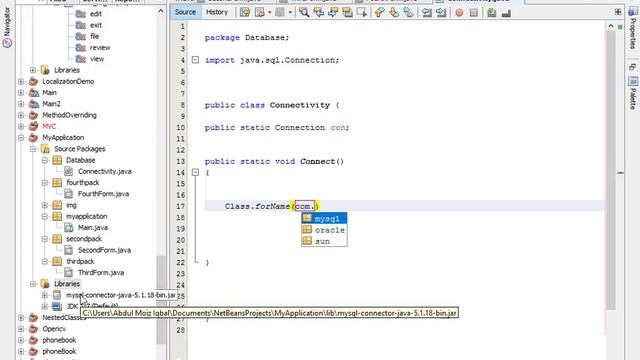Click line number 10 in gutter
Viewport: 640px width, 360px height.
pos(180,127)
